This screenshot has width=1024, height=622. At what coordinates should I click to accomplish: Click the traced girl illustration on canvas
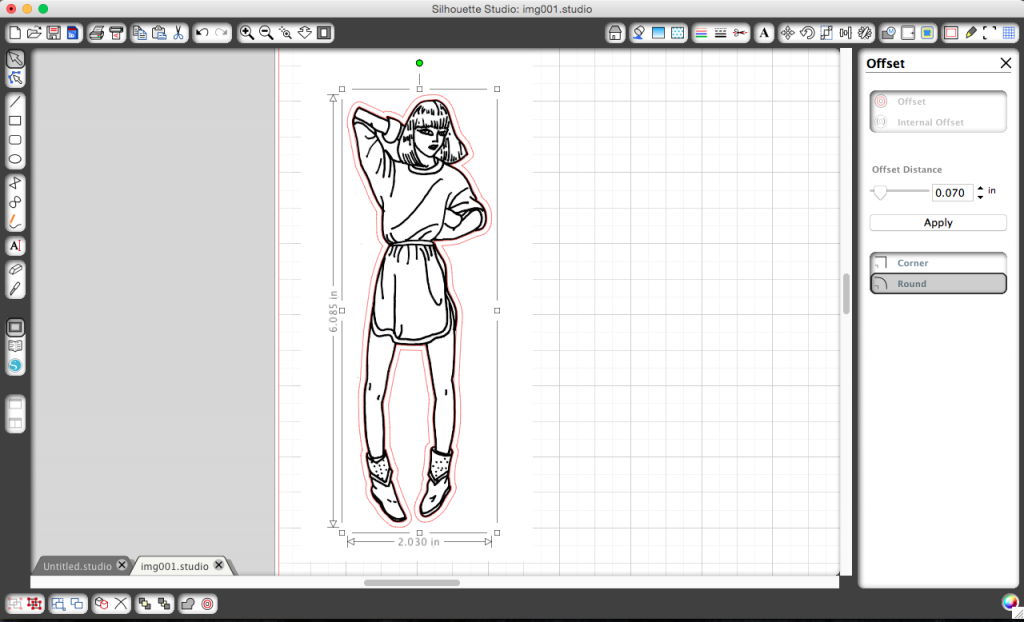tap(418, 312)
